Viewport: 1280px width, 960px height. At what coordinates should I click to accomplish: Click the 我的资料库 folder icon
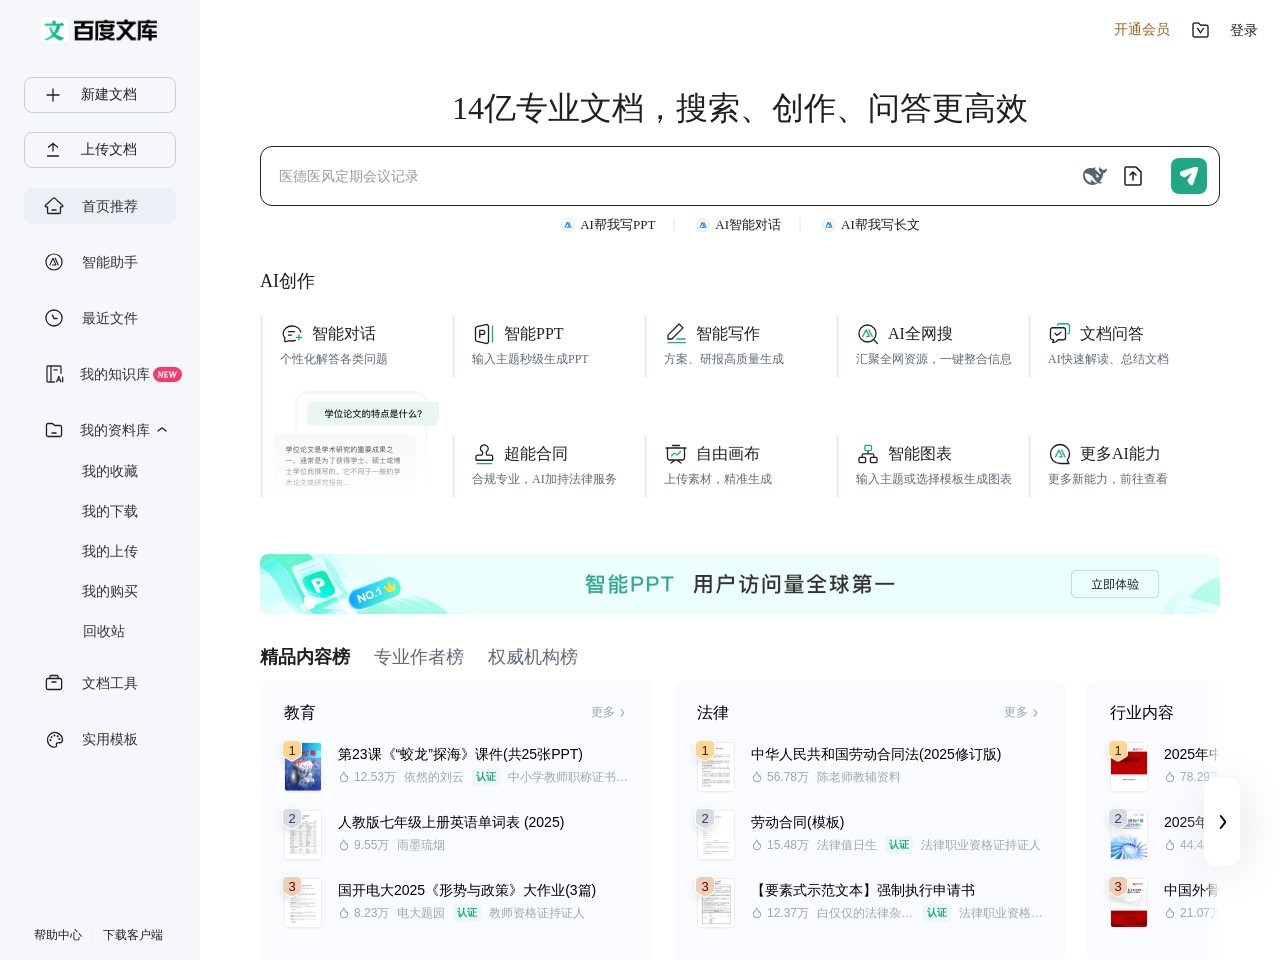pyautogui.click(x=54, y=430)
